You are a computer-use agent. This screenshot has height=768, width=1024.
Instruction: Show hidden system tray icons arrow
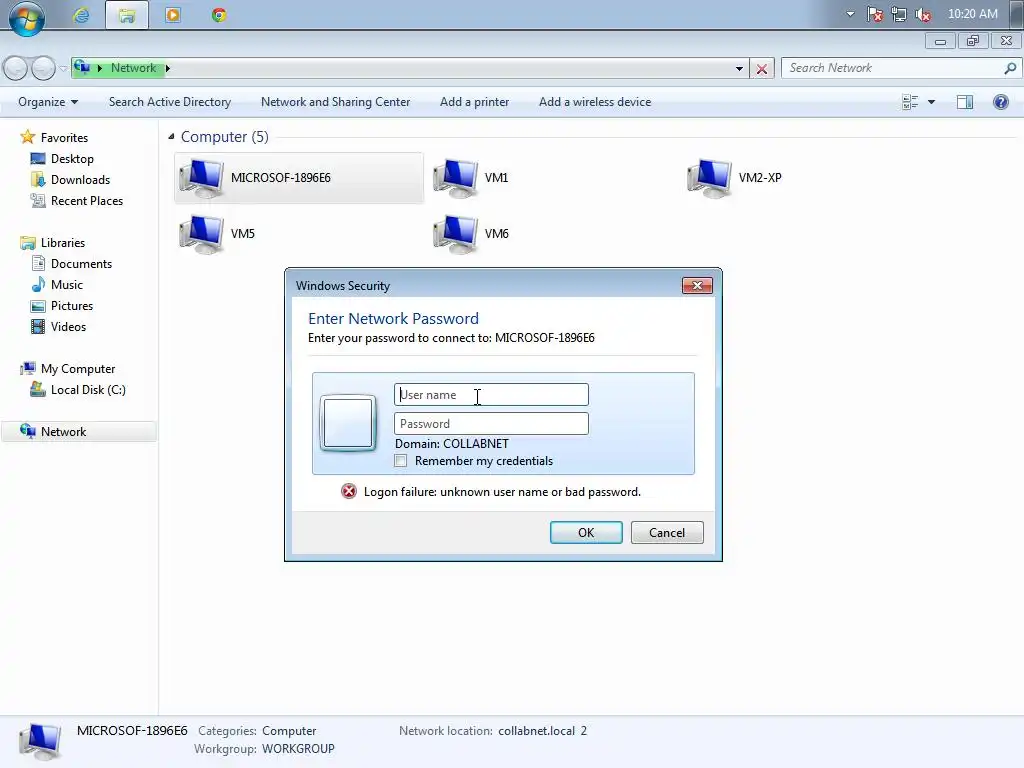850,14
